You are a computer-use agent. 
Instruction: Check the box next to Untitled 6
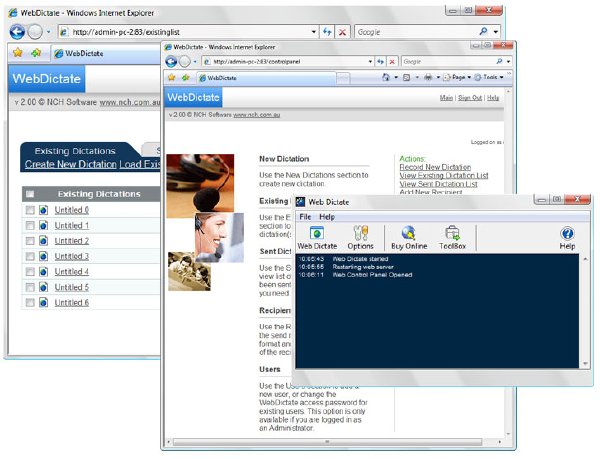(30, 303)
